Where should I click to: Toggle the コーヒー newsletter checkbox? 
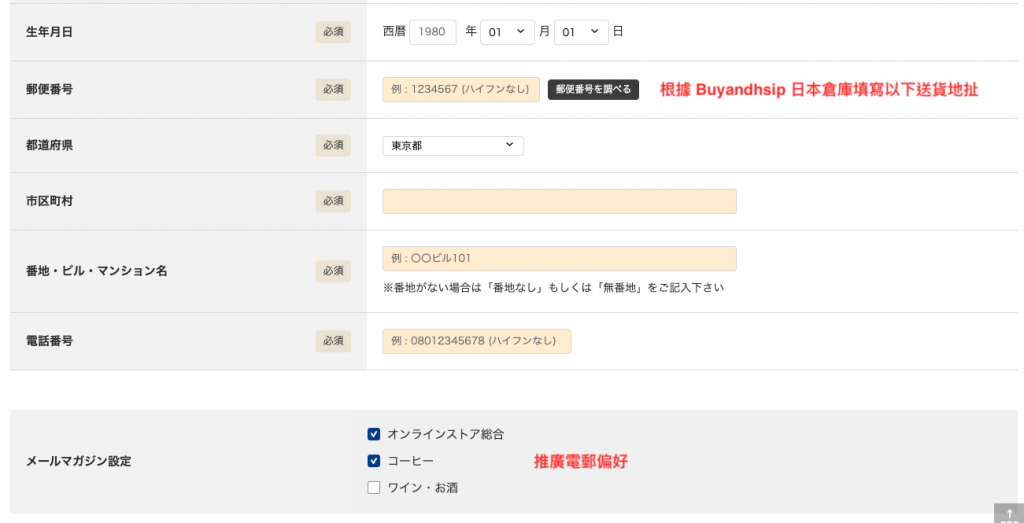374,461
